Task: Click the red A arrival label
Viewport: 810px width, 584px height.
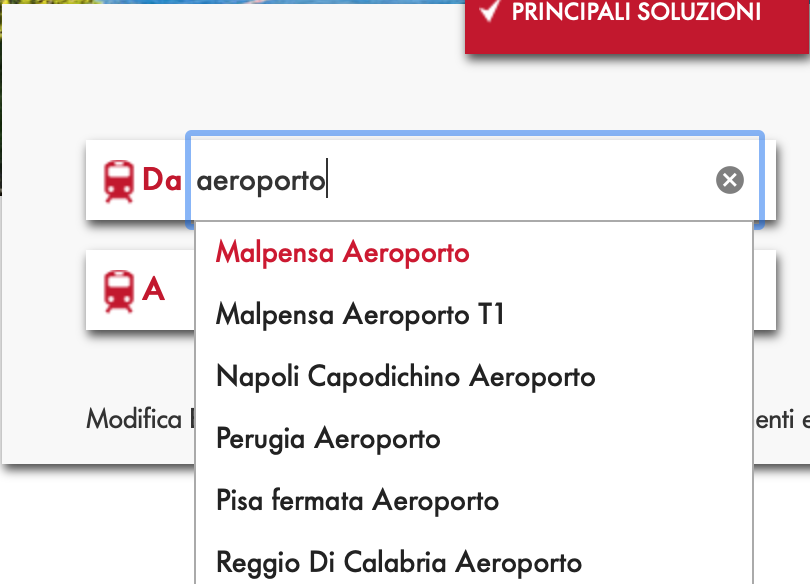Action: (153, 290)
